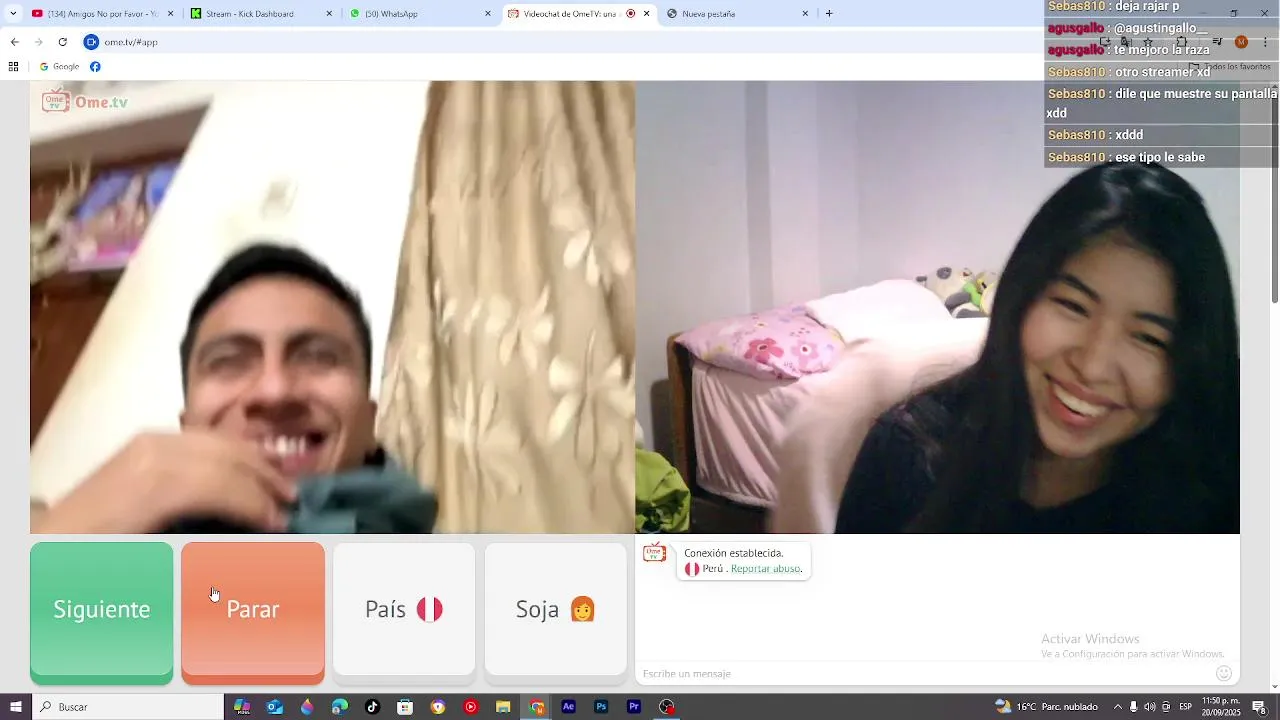Open Microsoft Edge from the taskbar
Screen dimensions: 1280x720
(x=340, y=707)
